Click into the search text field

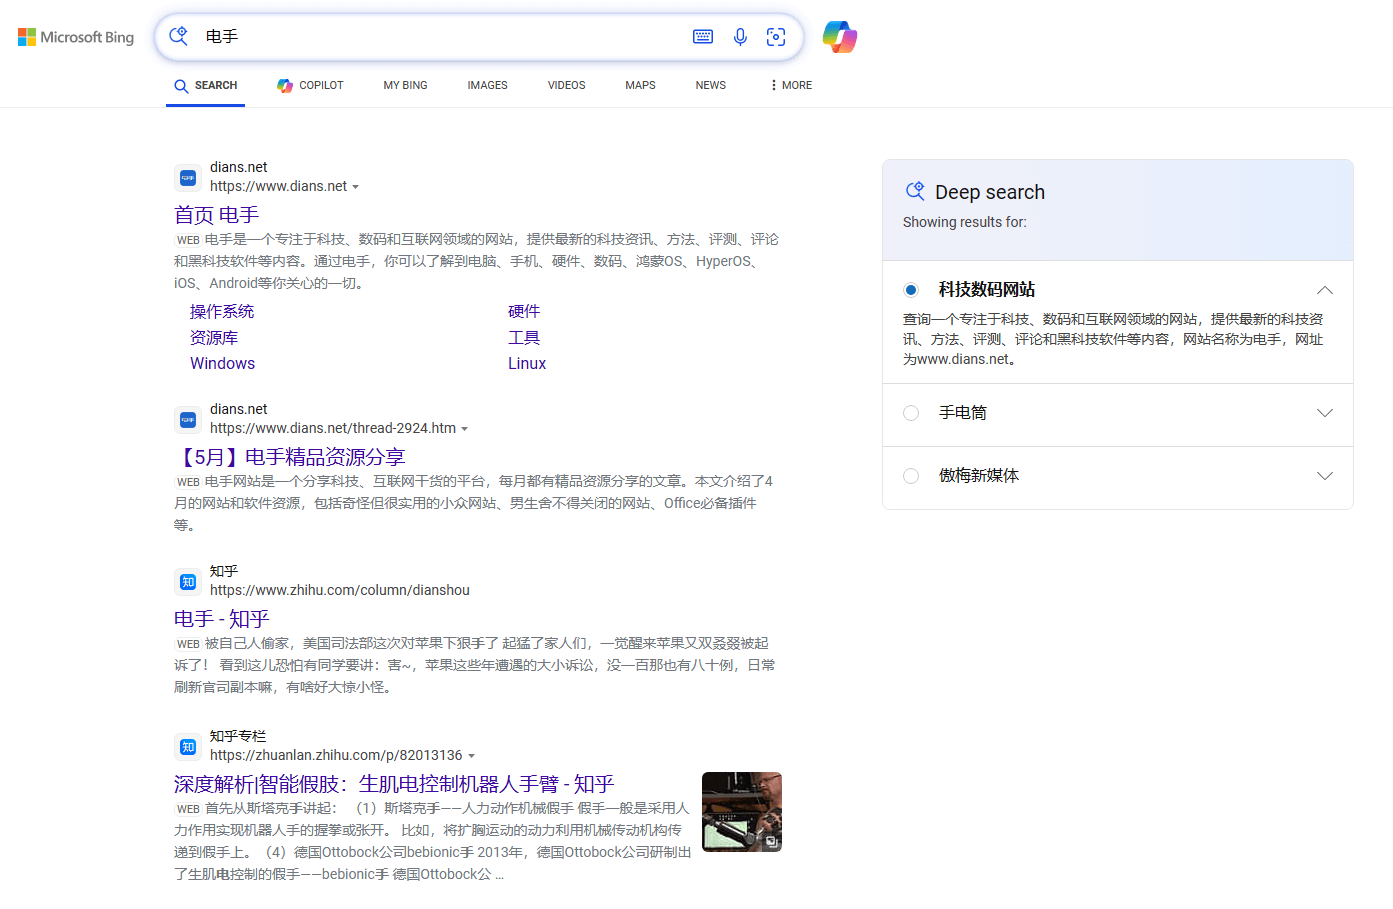[x=440, y=37]
